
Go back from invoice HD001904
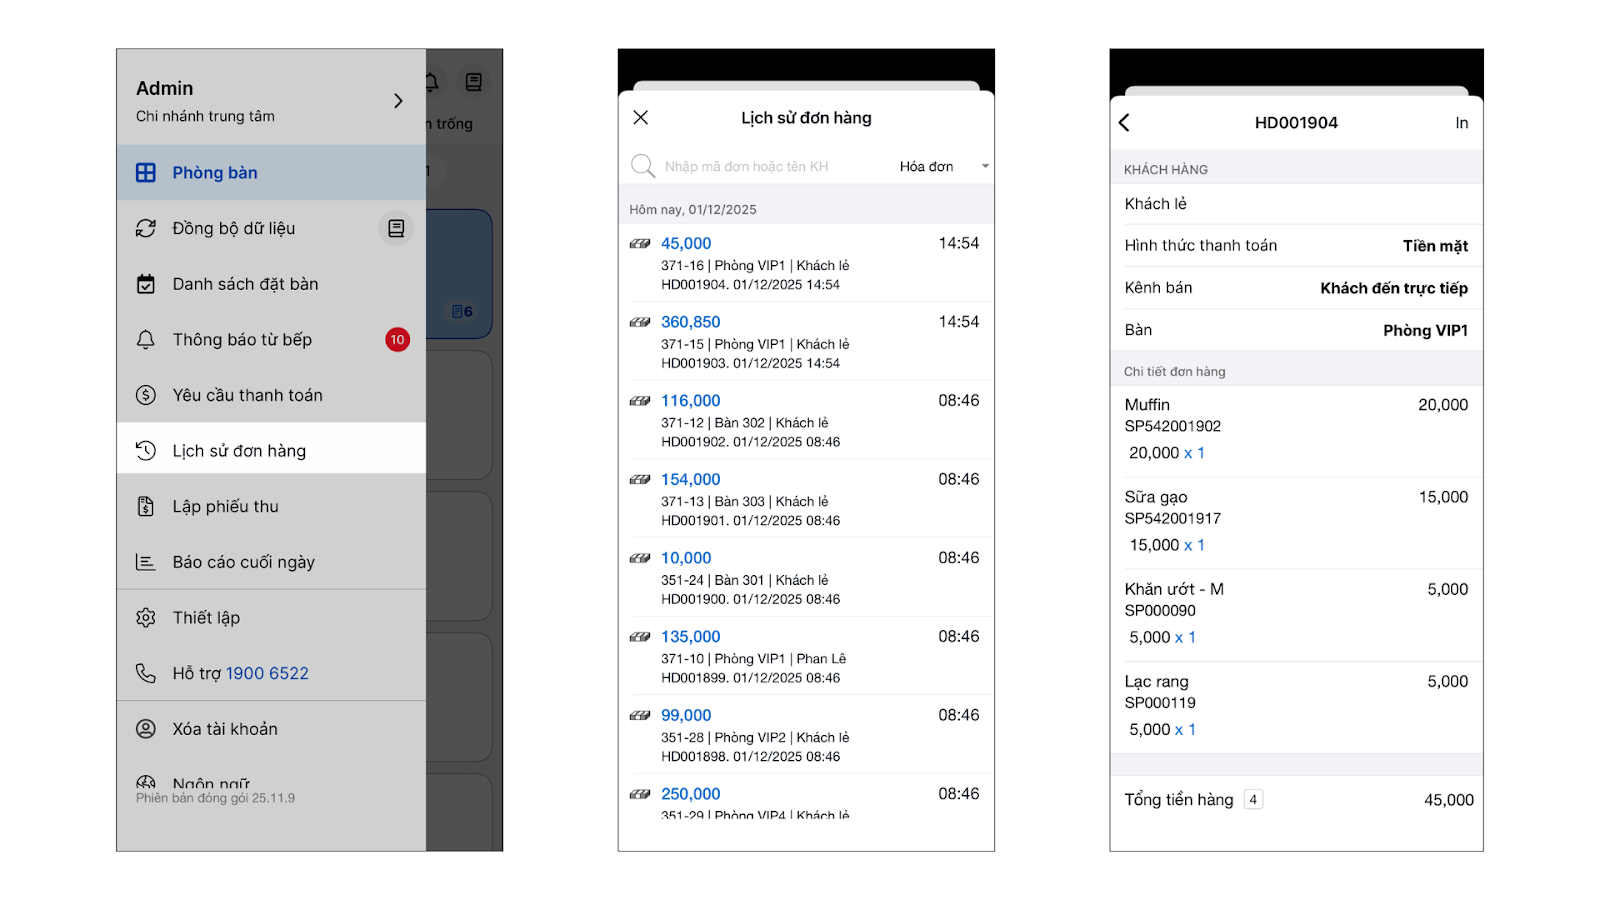1124,123
